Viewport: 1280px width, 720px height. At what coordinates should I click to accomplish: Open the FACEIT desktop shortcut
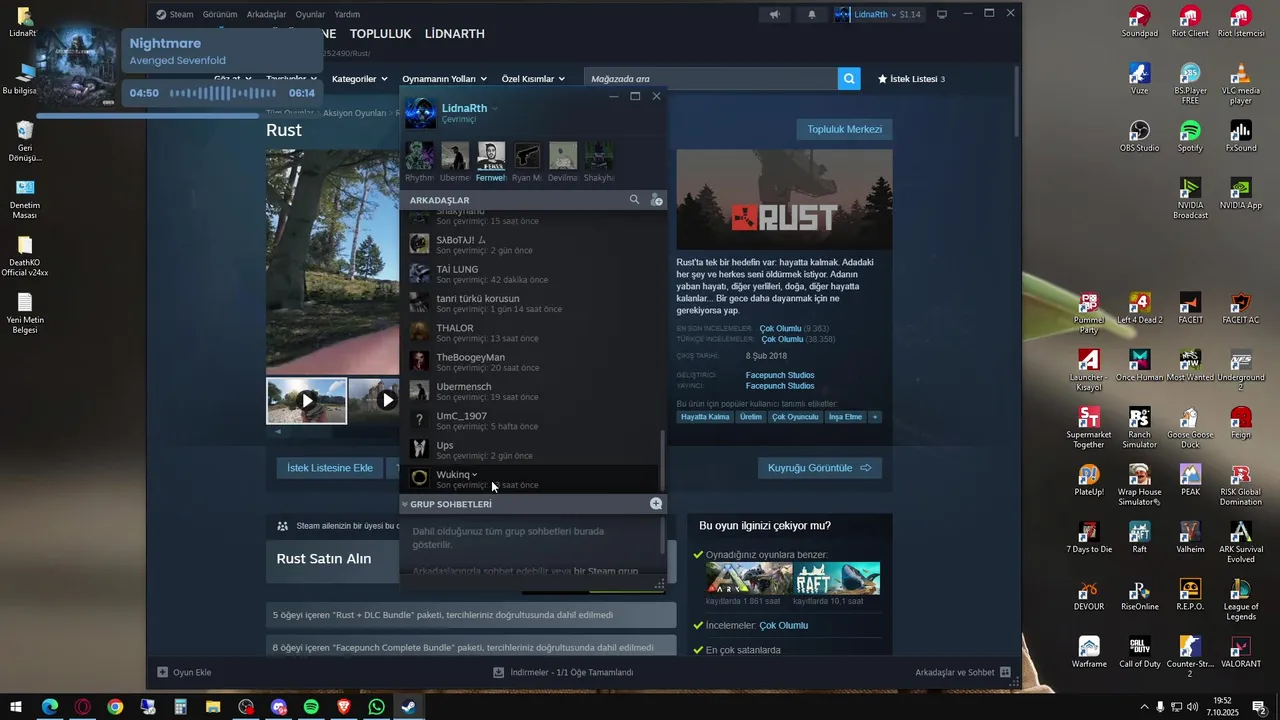click(x=1190, y=308)
